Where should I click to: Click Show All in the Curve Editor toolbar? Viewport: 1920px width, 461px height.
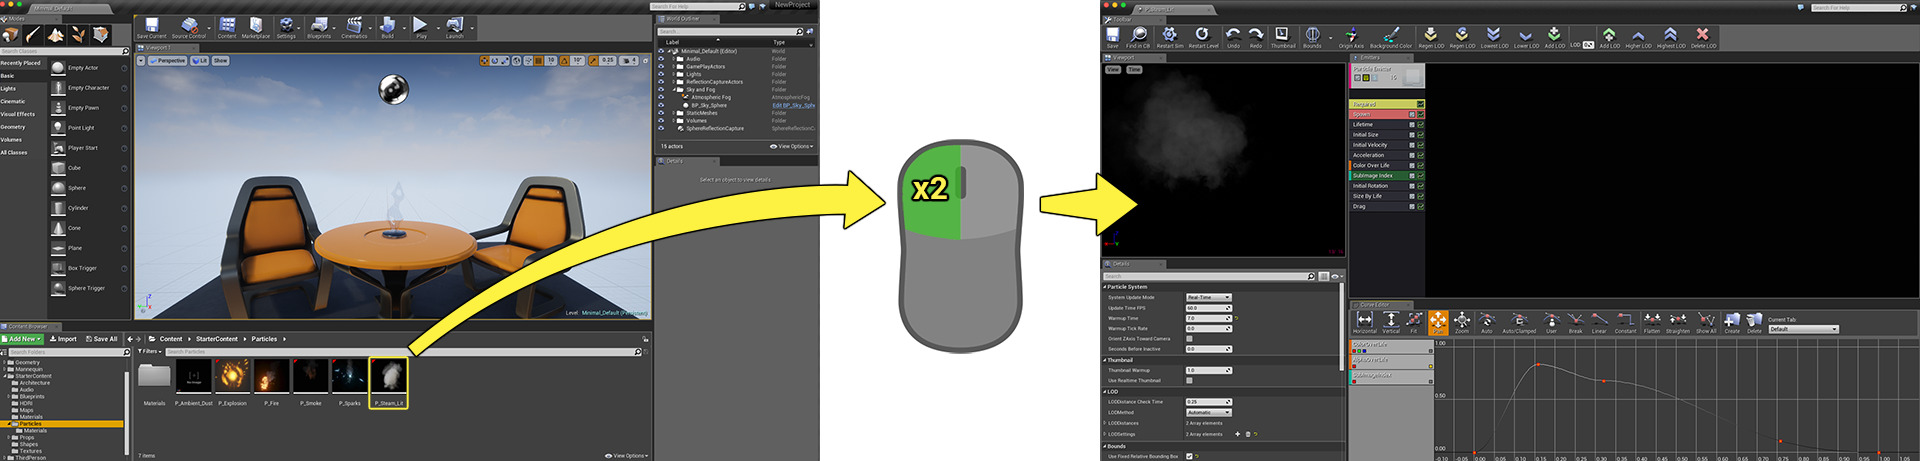tap(1706, 322)
